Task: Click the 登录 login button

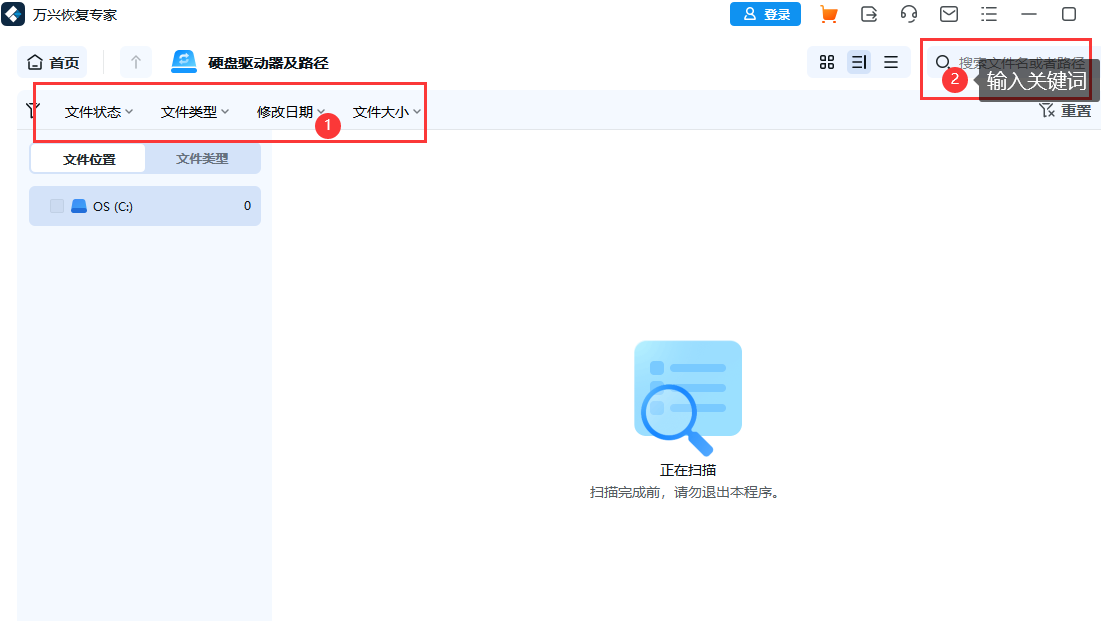Action: [x=765, y=14]
